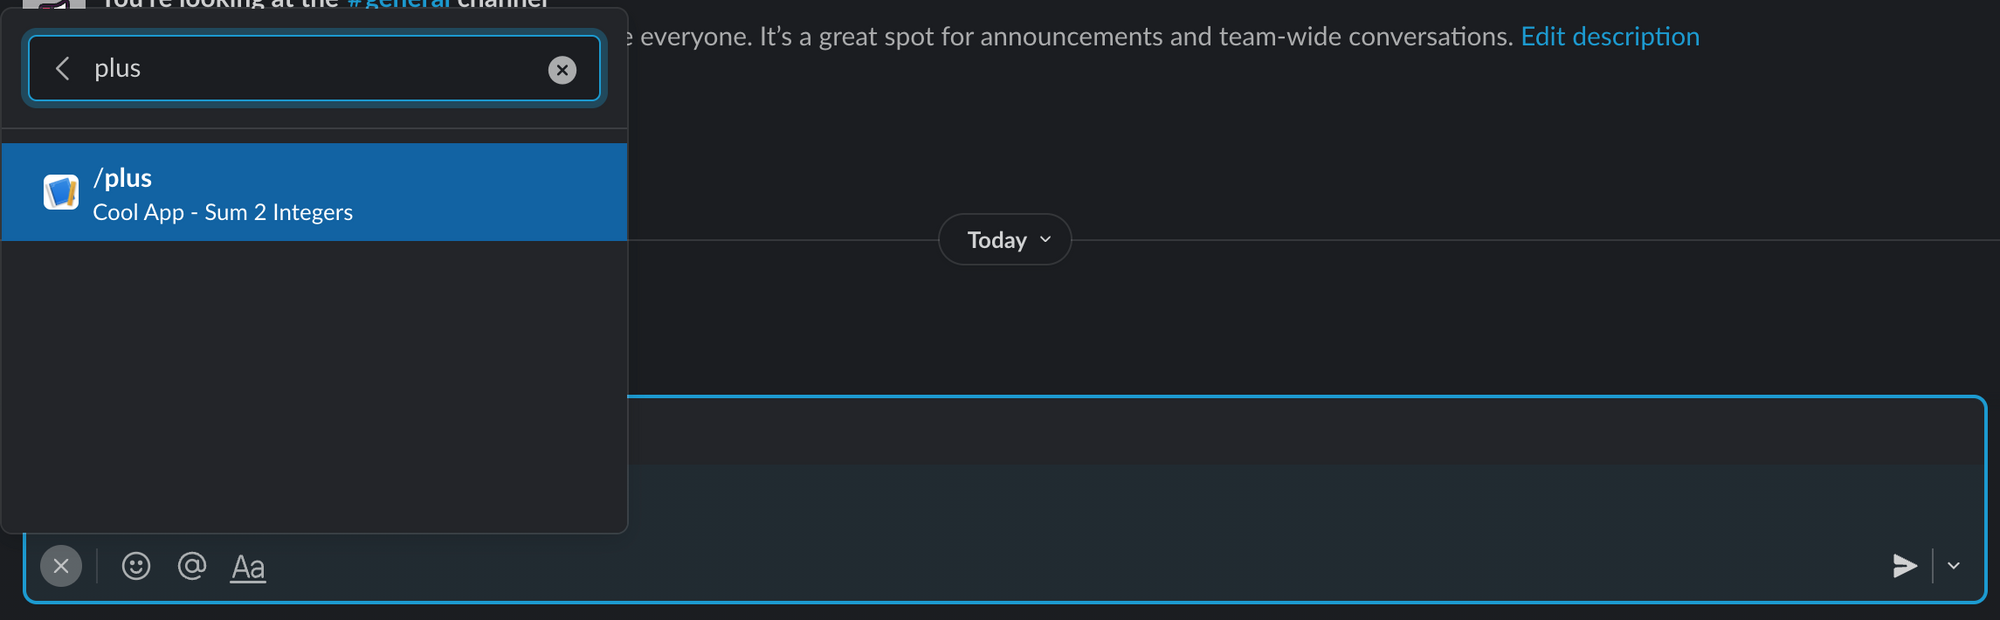The width and height of the screenshot is (2000, 620).
Task: Select the Cool App icon beside /plus
Action: point(60,192)
